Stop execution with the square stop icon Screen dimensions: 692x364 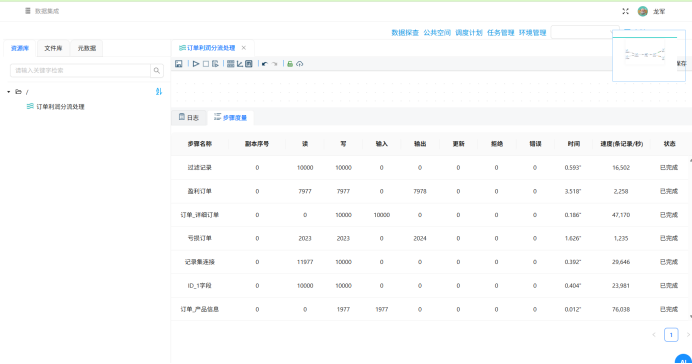coord(206,64)
